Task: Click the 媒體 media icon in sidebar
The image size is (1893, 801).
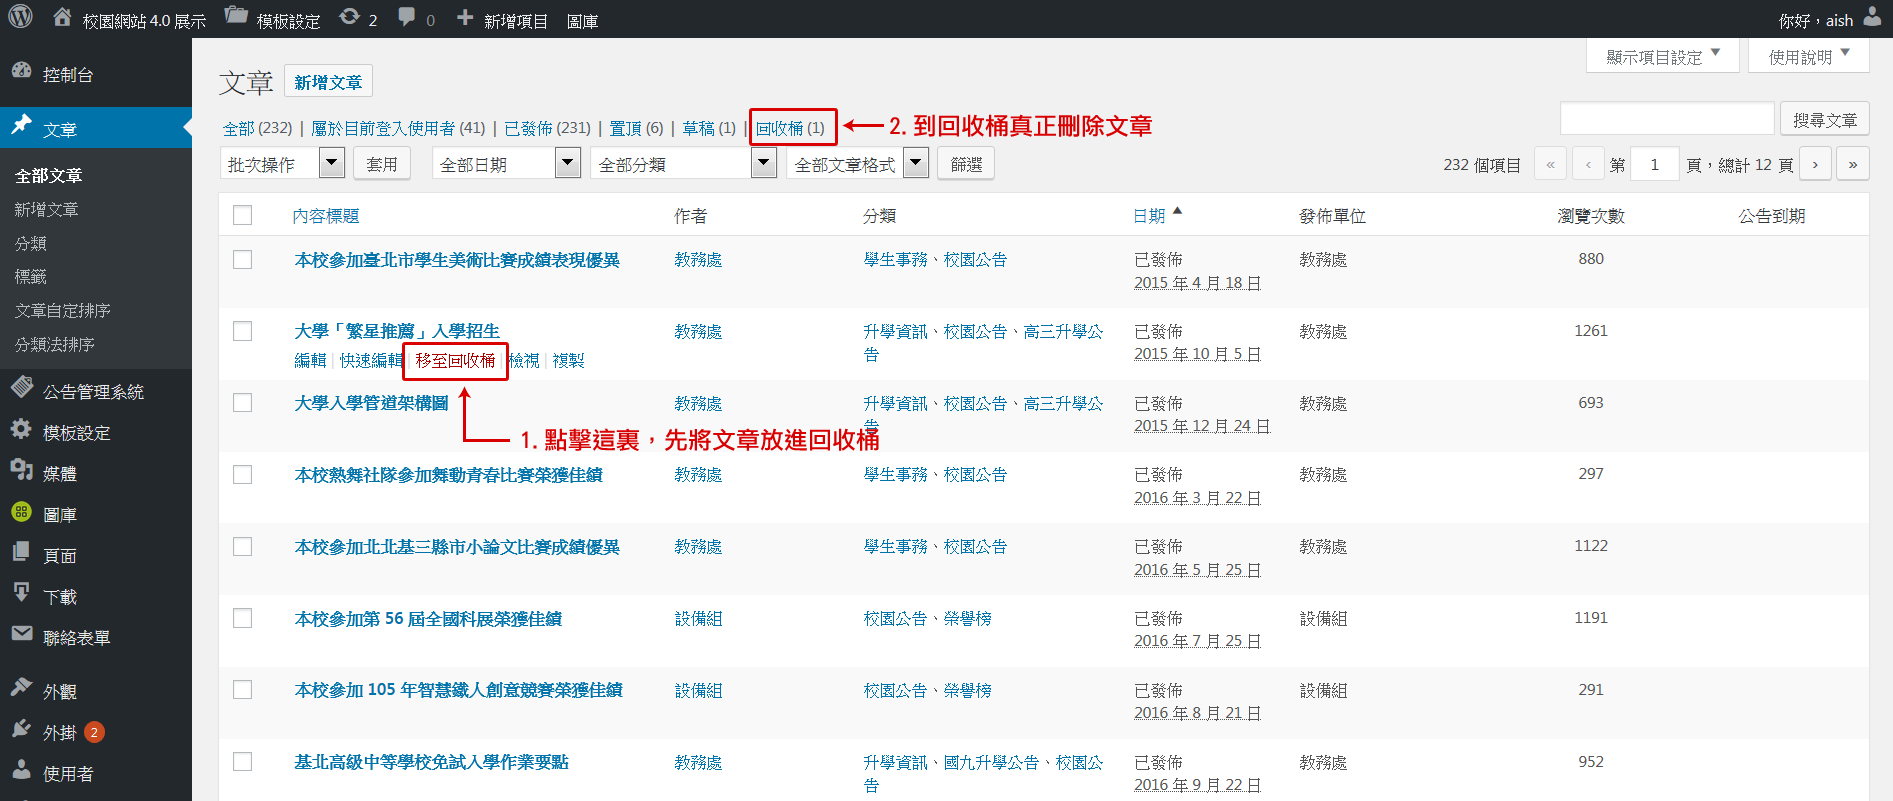Action: pos(21,471)
